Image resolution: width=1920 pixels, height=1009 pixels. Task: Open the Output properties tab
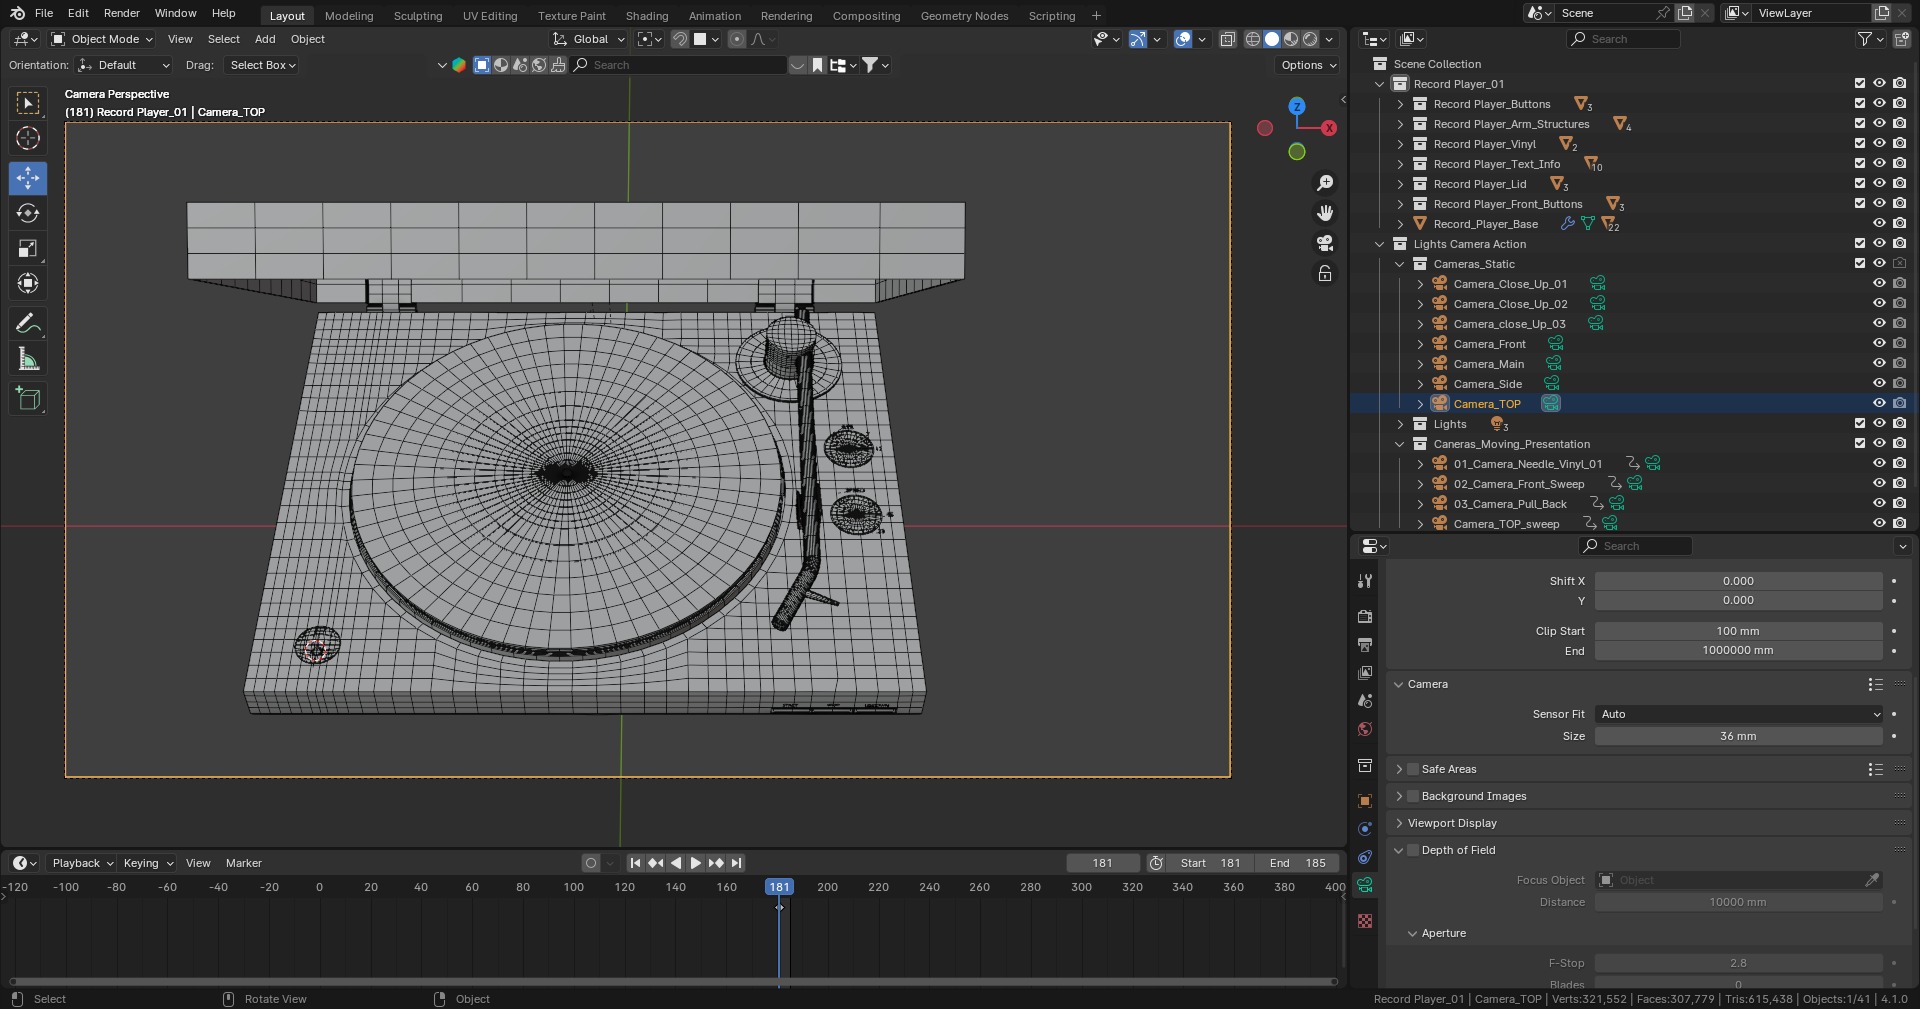(1365, 645)
